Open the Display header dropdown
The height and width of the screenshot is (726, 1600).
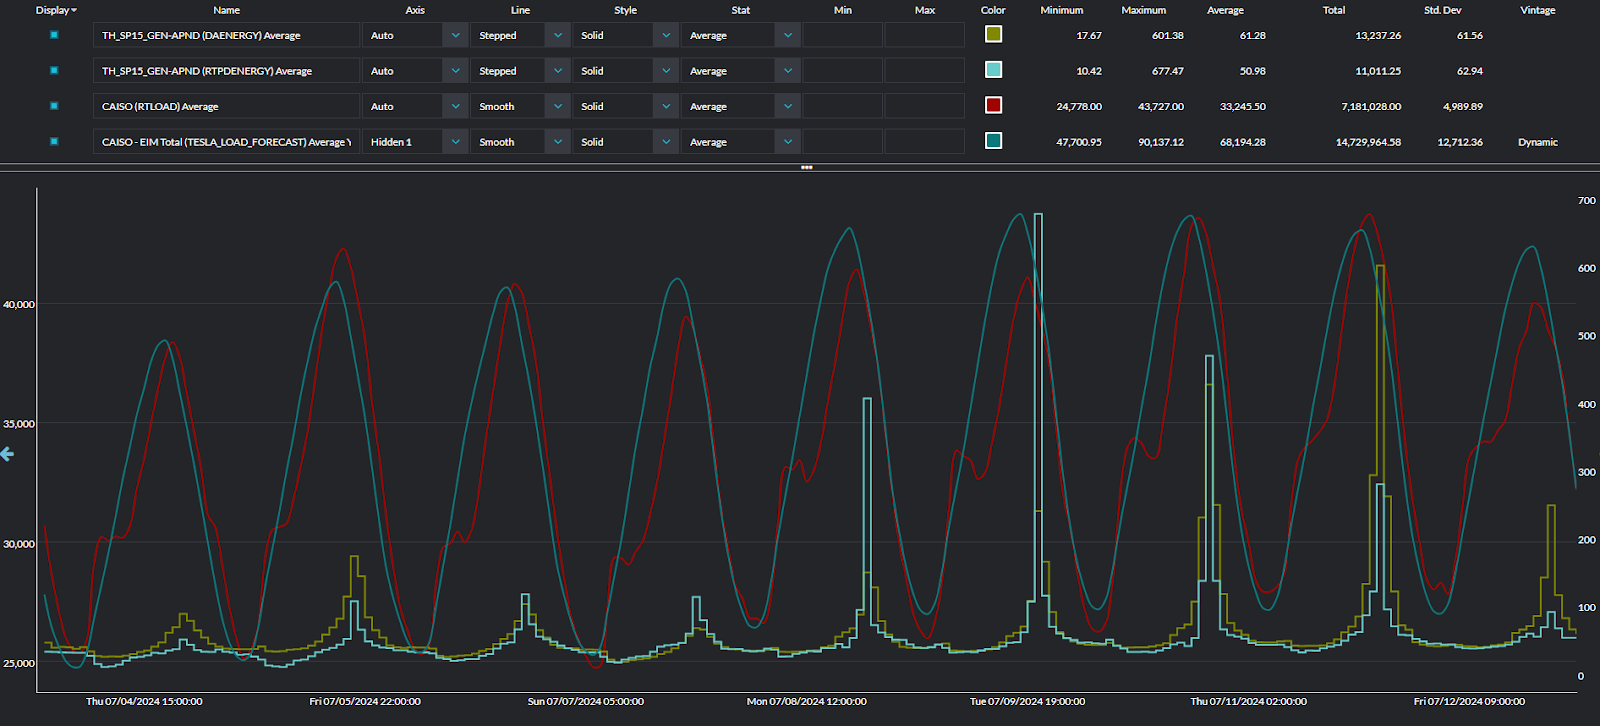(x=56, y=10)
